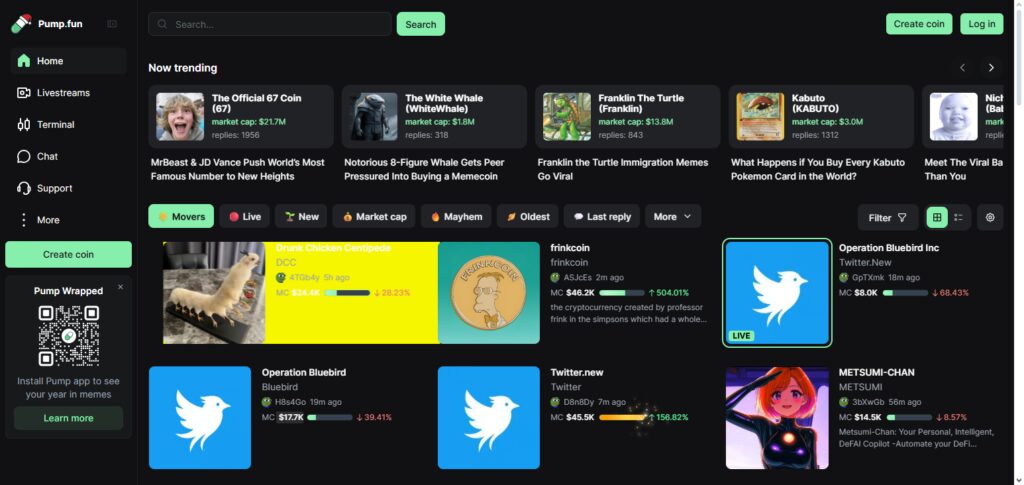Open the display settings gear icon
Image resolution: width=1024 pixels, height=485 pixels.
tap(990, 217)
